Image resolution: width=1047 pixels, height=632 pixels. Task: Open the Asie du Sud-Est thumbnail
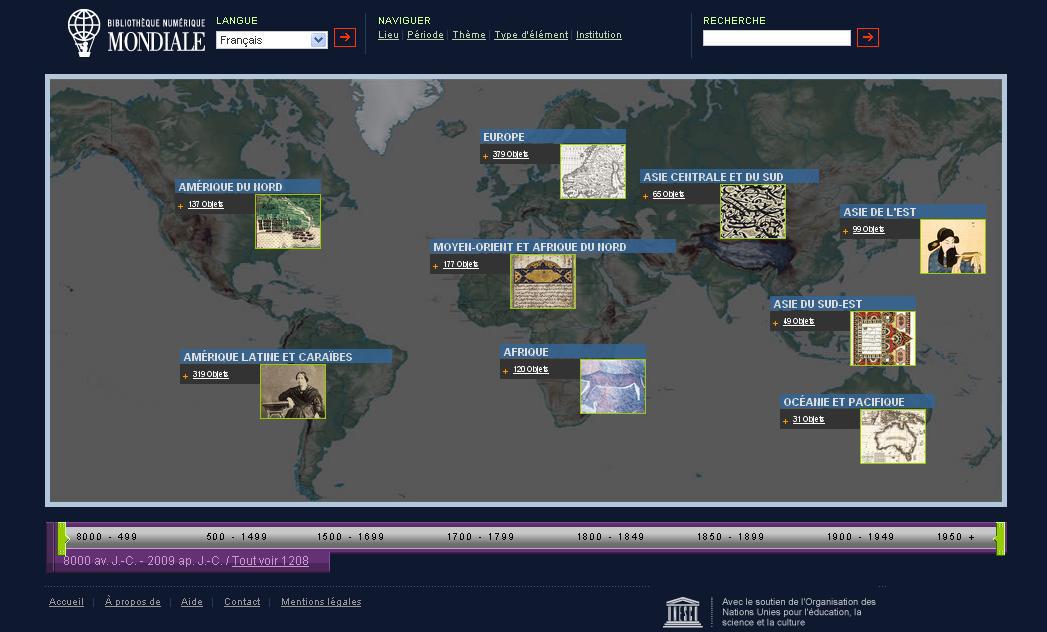pos(883,339)
